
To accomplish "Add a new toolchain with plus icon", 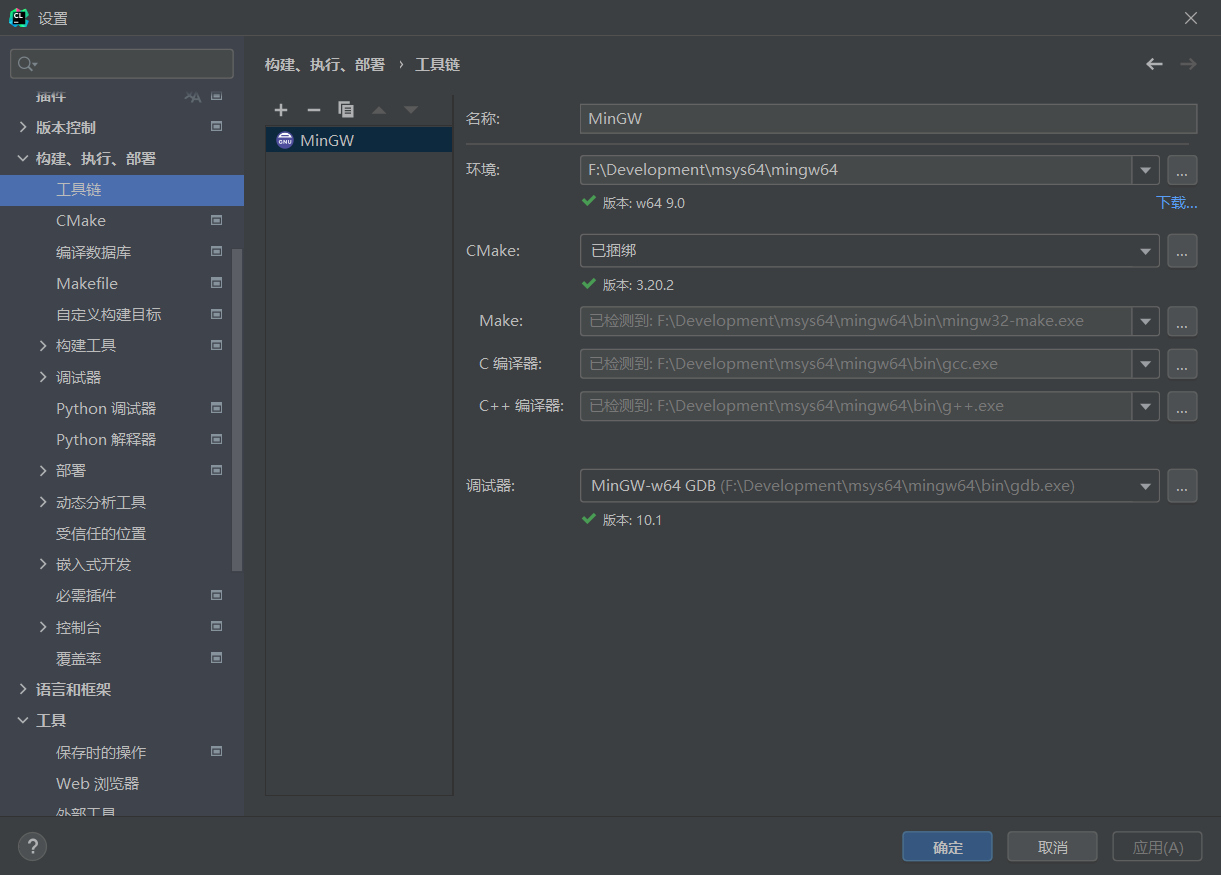I will point(281,110).
